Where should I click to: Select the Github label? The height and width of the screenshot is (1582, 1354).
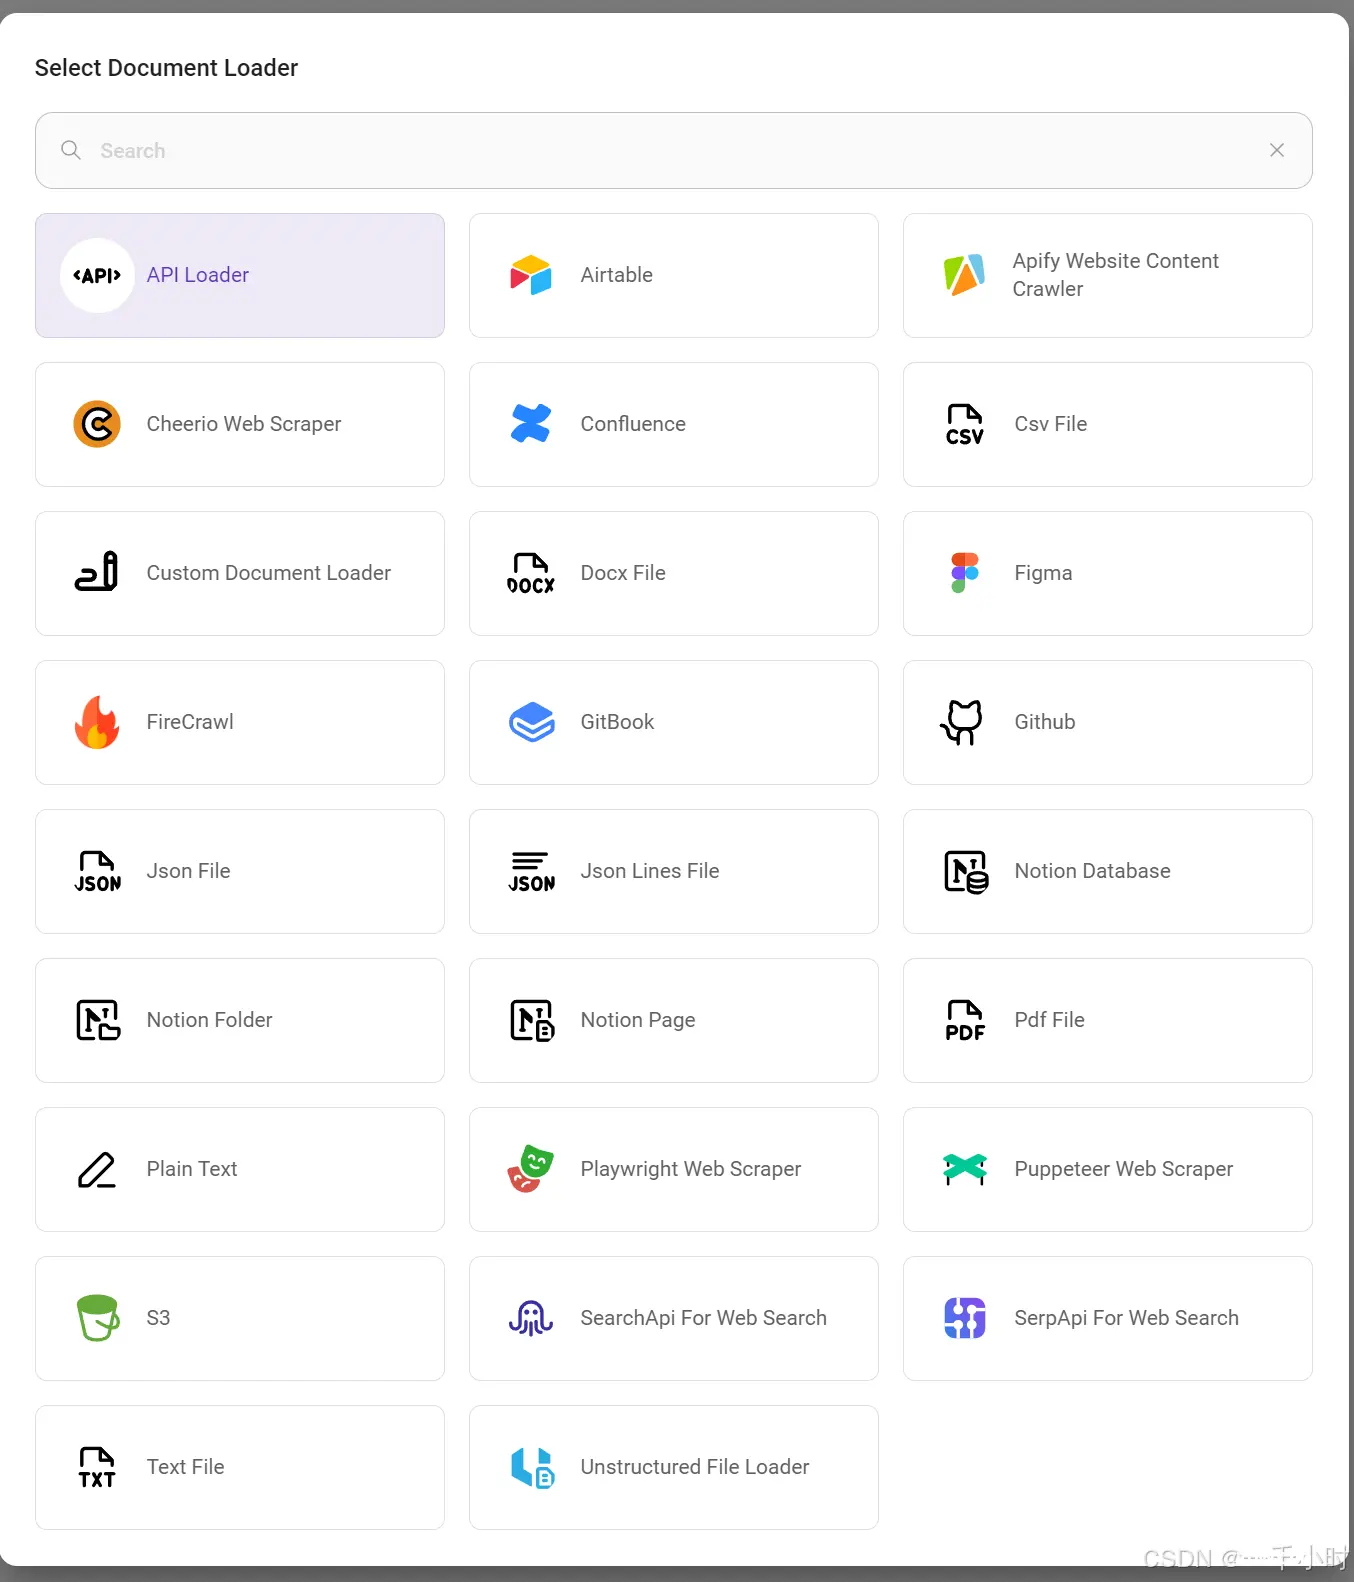1045,722
